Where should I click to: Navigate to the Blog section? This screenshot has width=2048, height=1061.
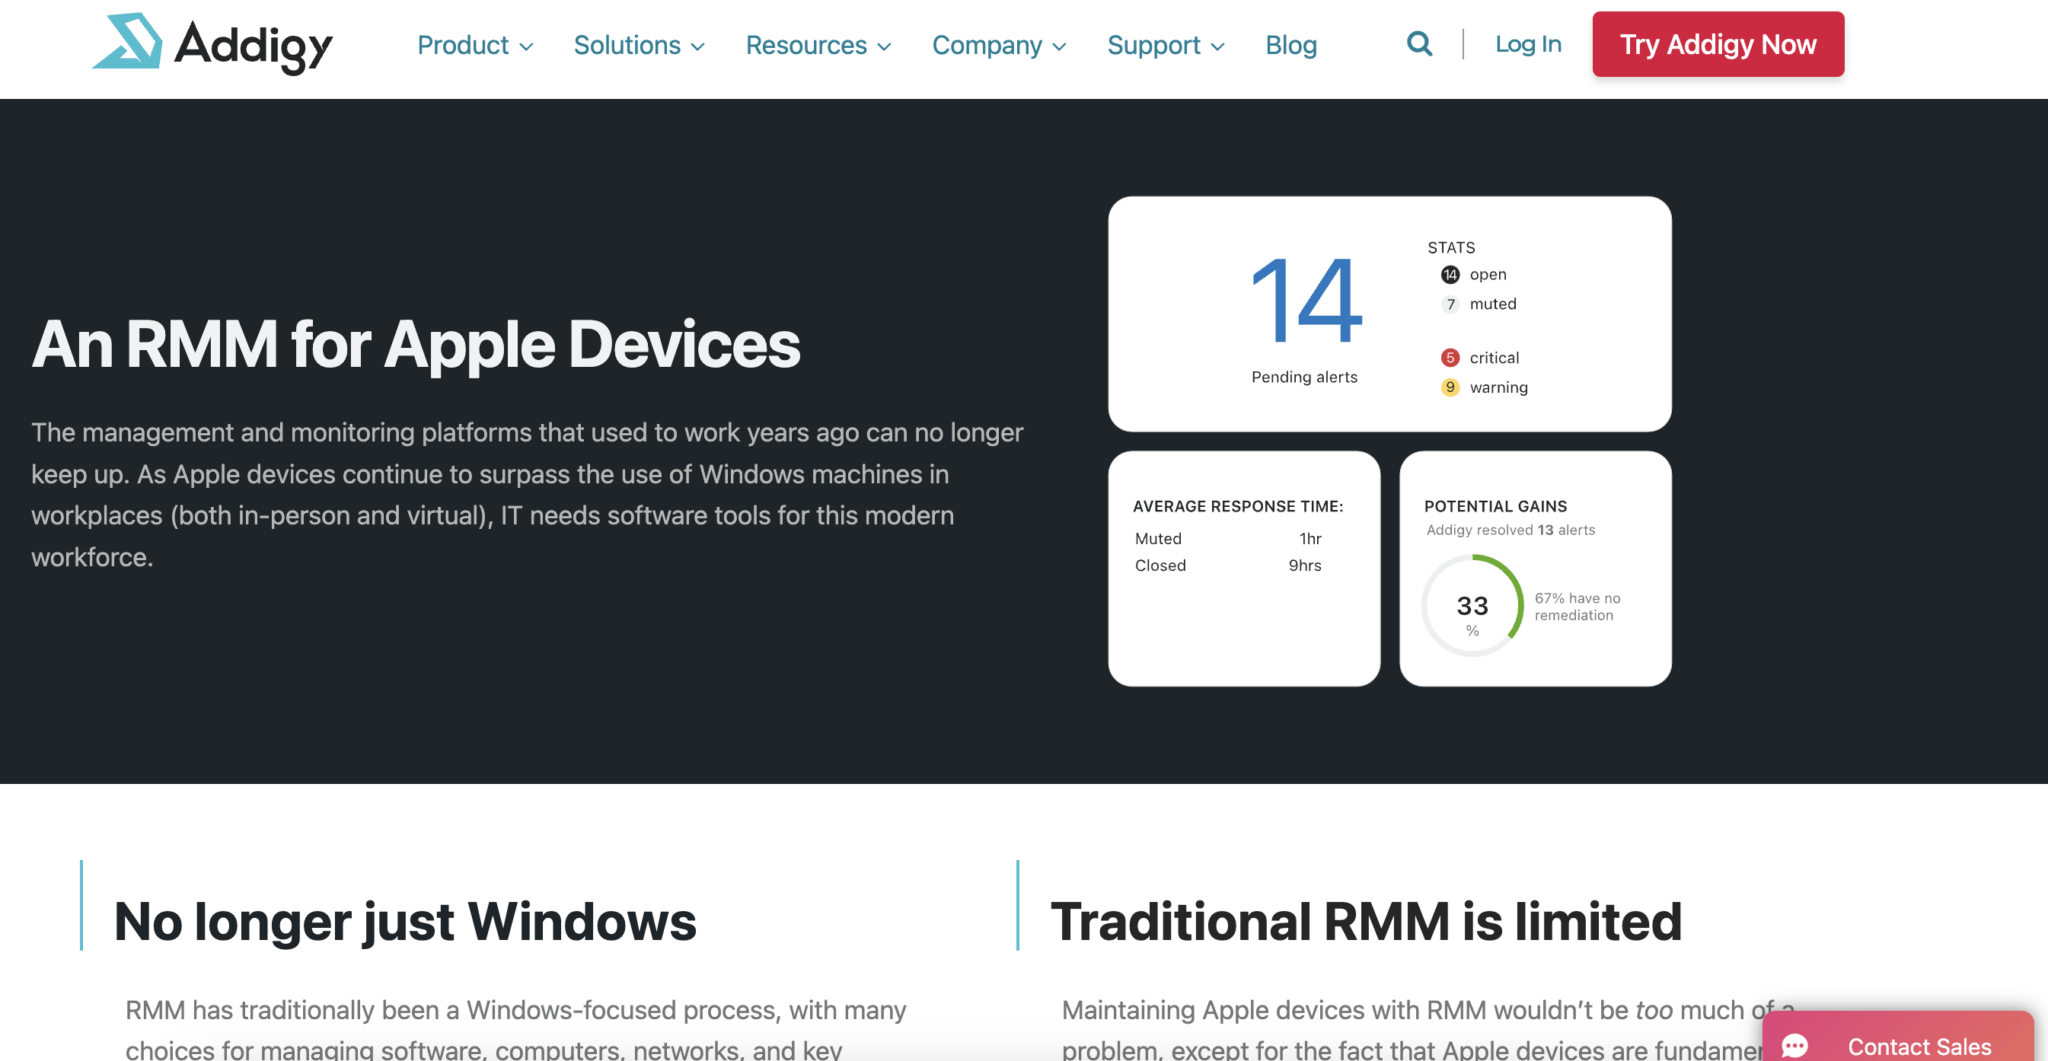pos(1290,45)
